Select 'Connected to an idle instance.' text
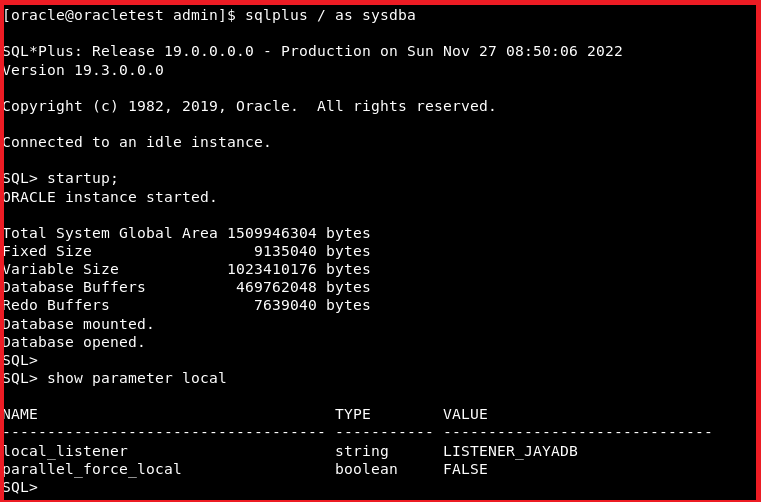761x502 pixels. pyautogui.click(x=137, y=142)
